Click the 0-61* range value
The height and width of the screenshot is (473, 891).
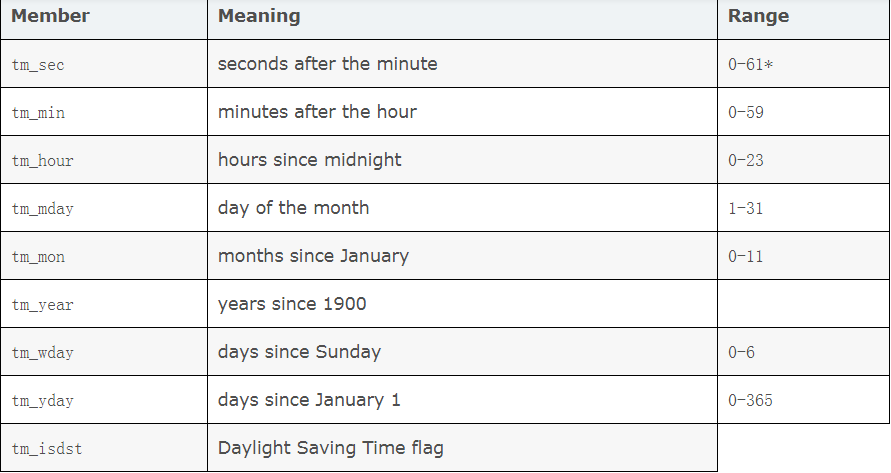pyautogui.click(x=750, y=64)
